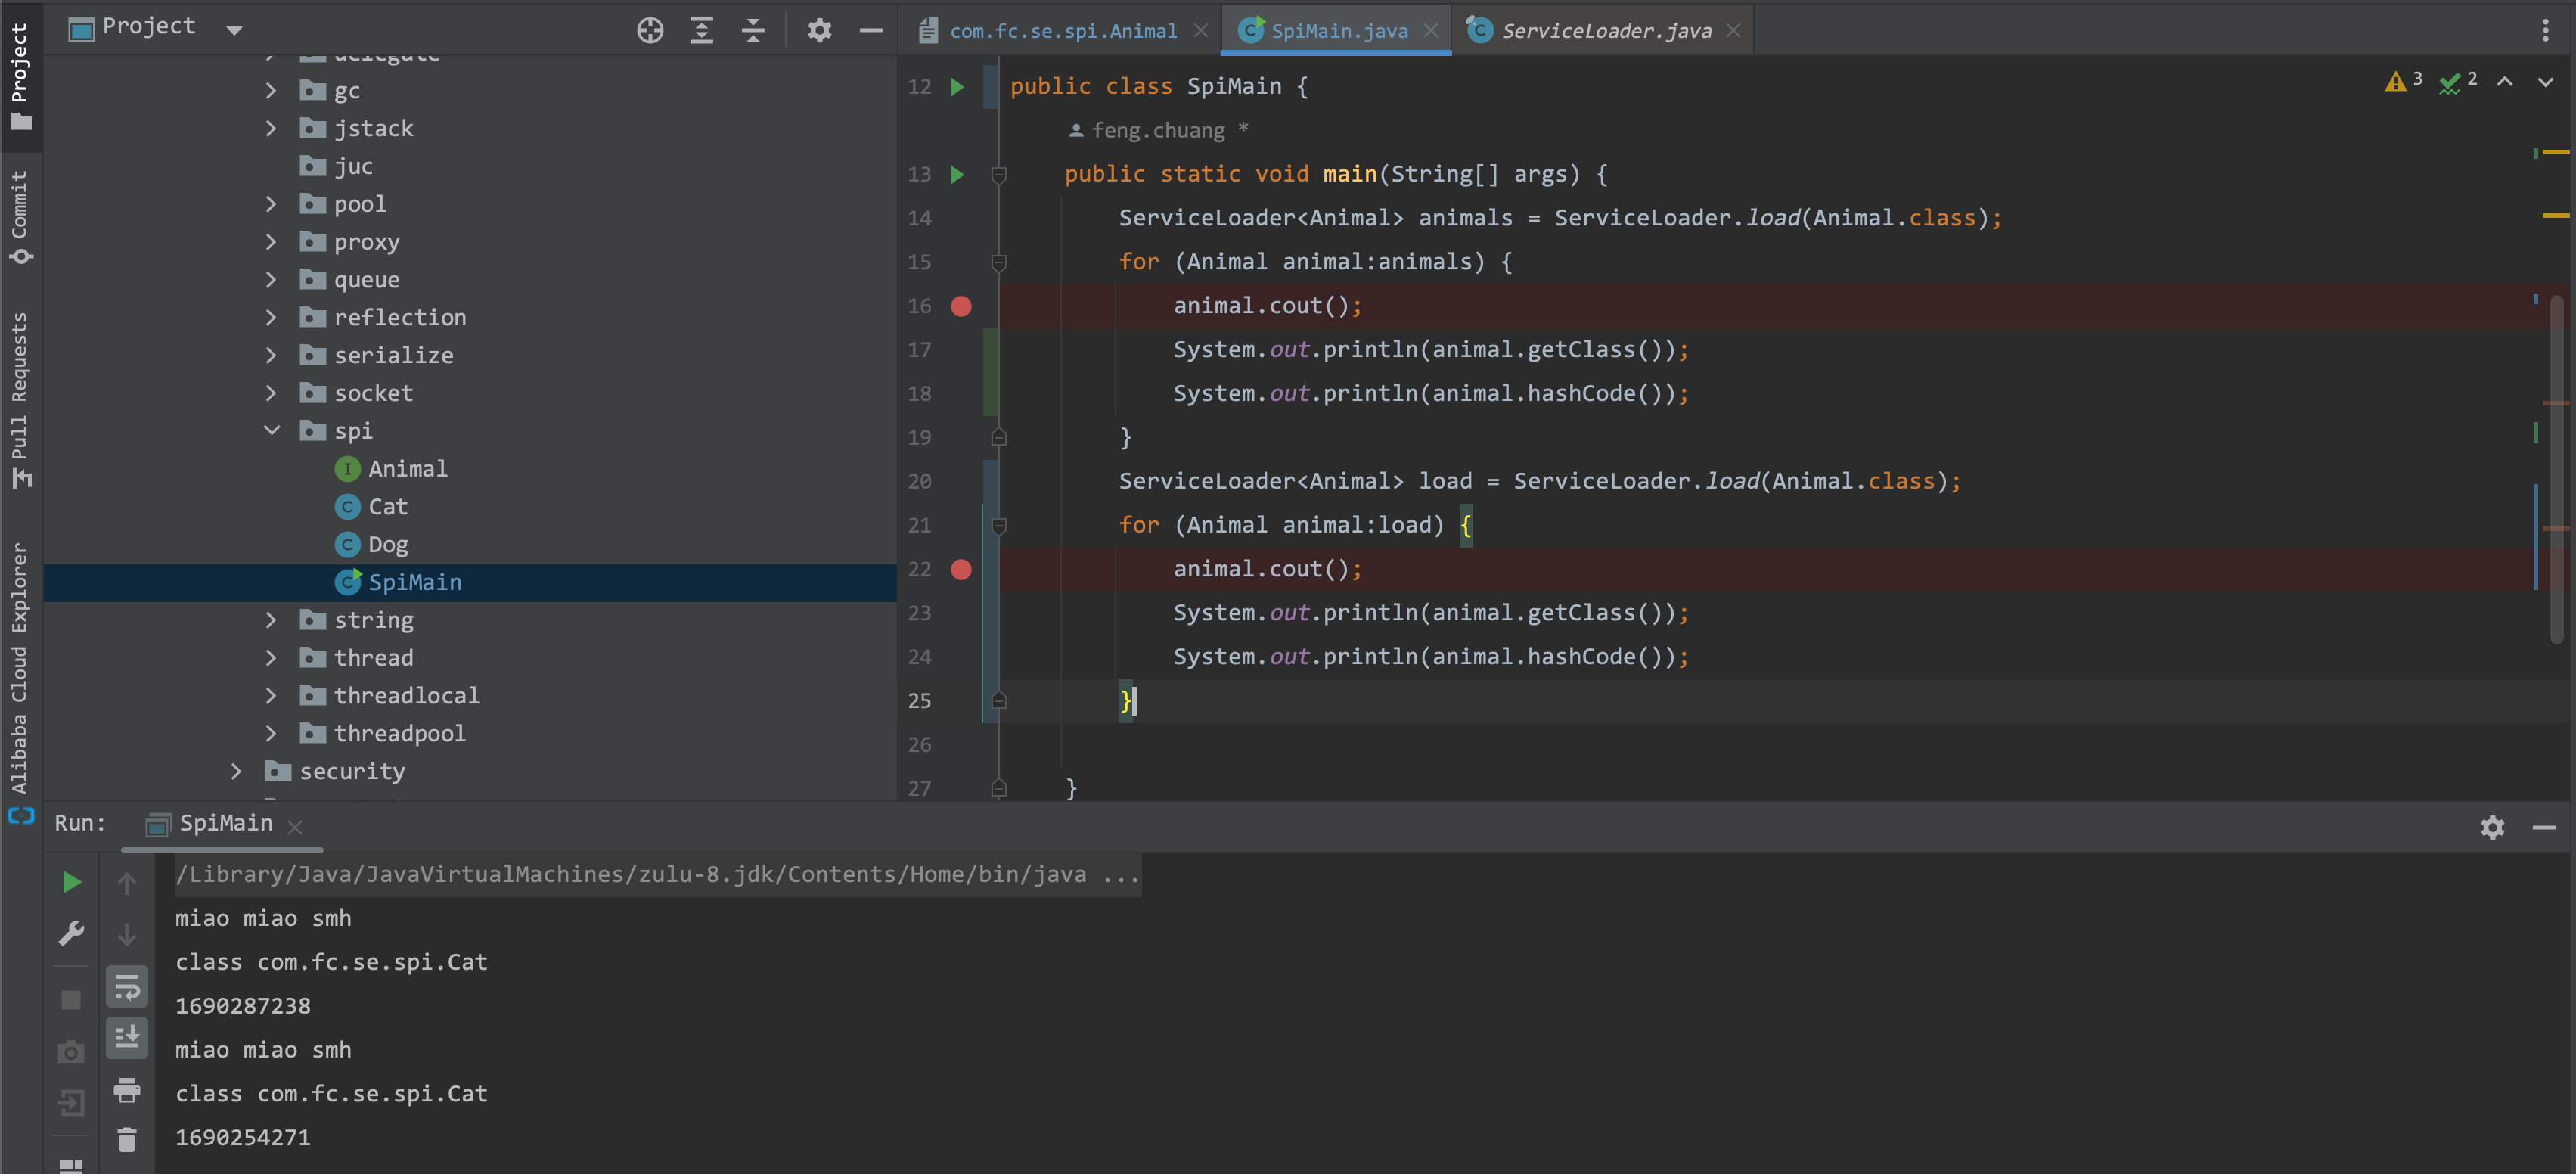Expand the proxy folder
Image resolution: width=2576 pixels, height=1174 pixels.
271,242
